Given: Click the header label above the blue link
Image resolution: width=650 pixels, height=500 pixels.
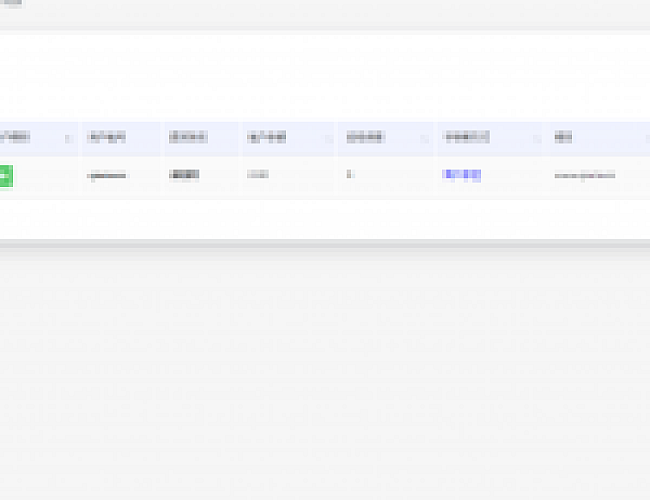Looking at the screenshot, I should [467, 138].
